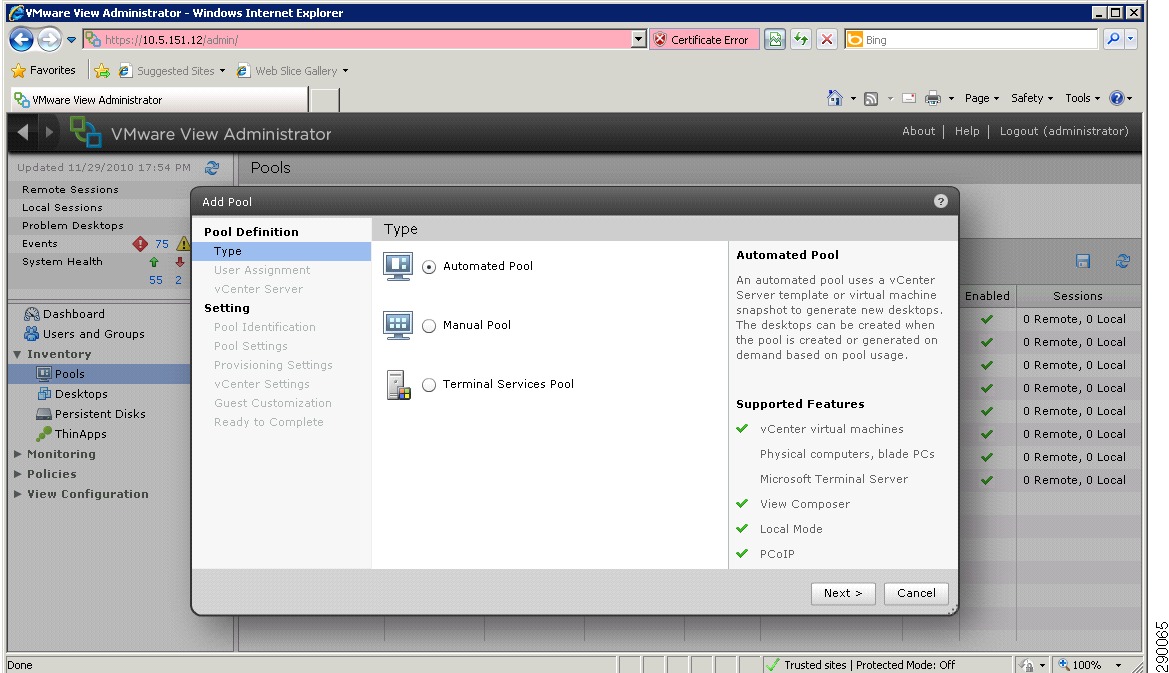Open the Favorites star button

click(x=43, y=70)
